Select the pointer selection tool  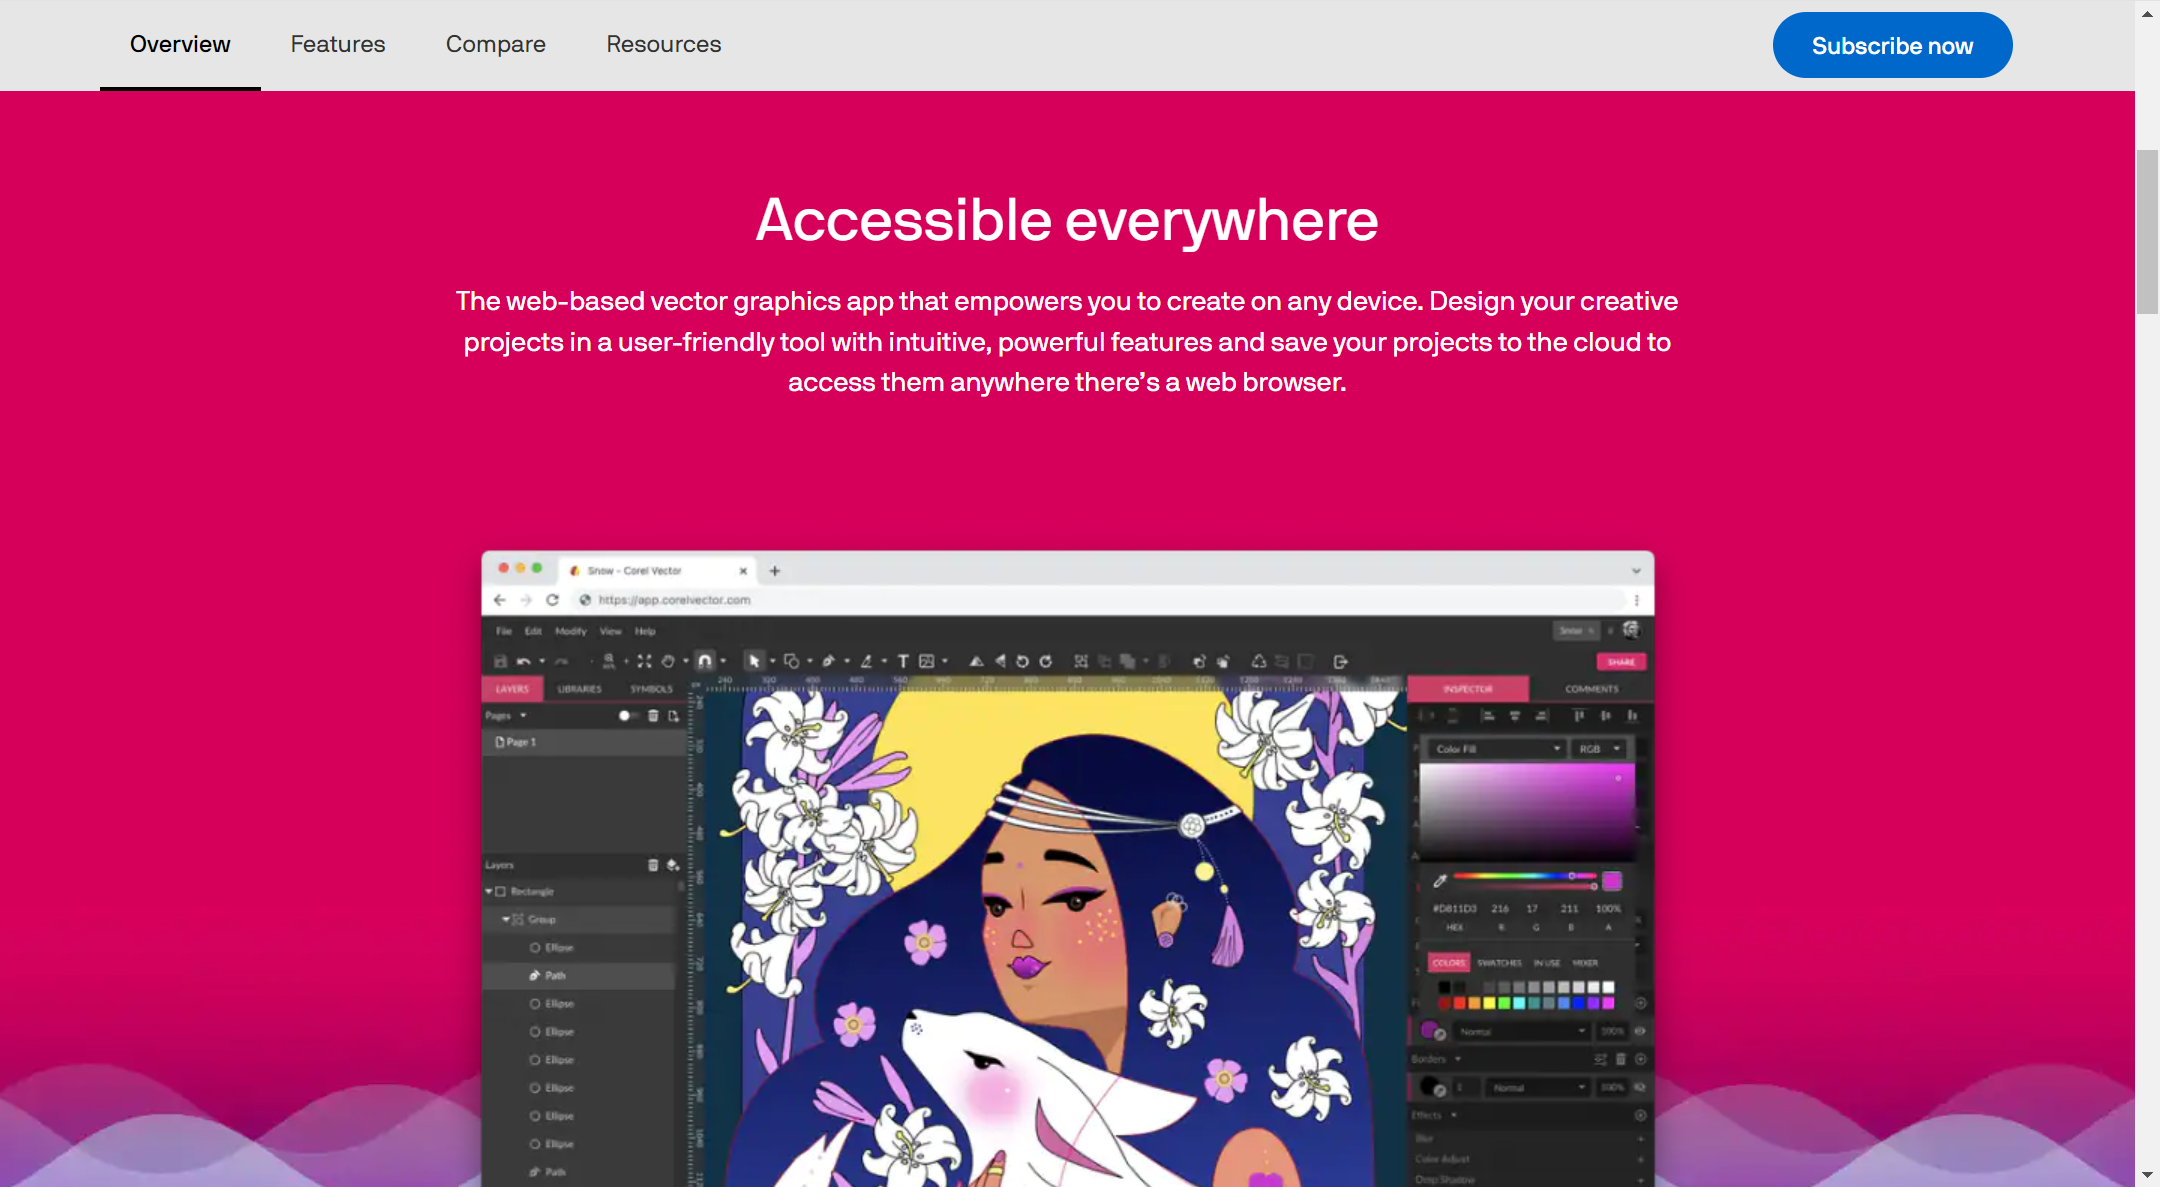pyautogui.click(x=755, y=661)
